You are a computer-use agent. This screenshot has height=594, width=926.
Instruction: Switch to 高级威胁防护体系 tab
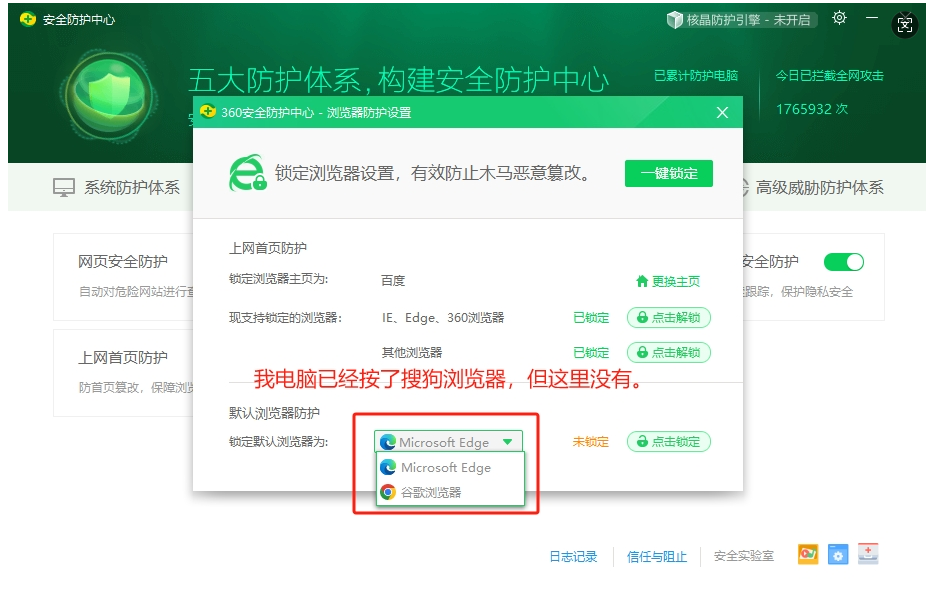(813, 188)
